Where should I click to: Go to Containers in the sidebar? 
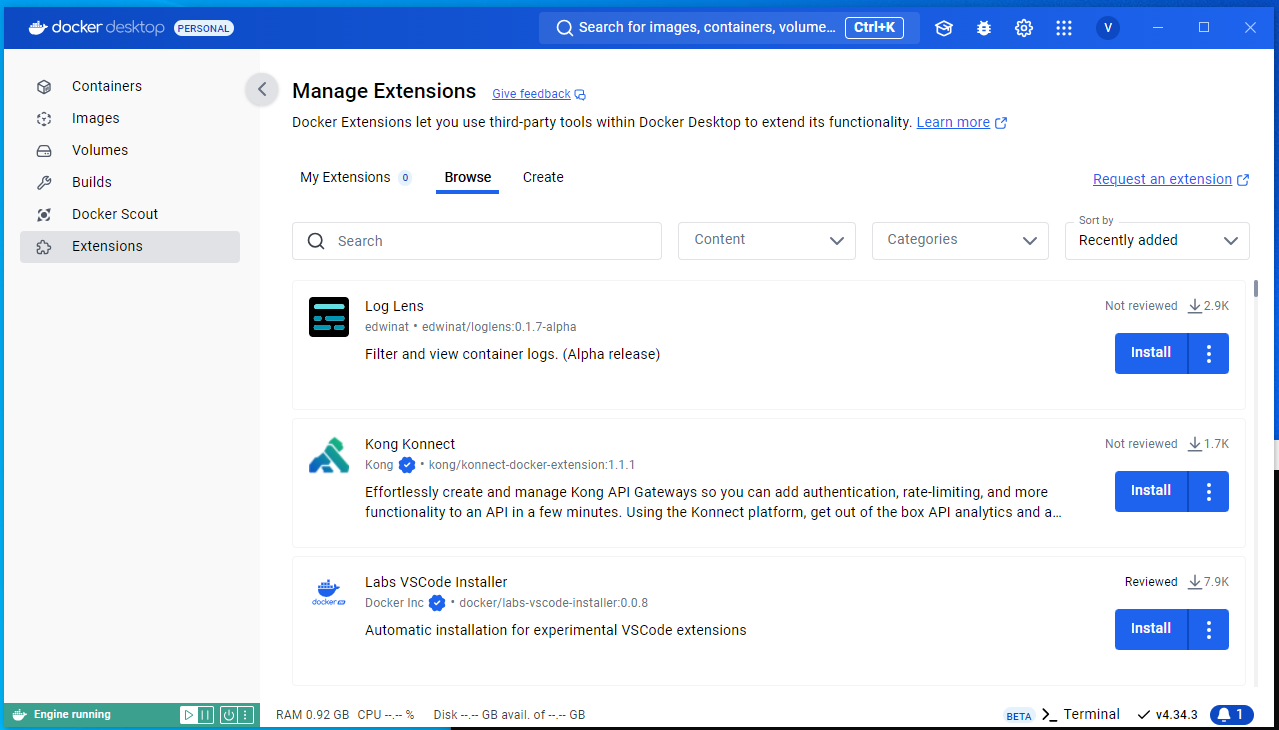coord(130,87)
